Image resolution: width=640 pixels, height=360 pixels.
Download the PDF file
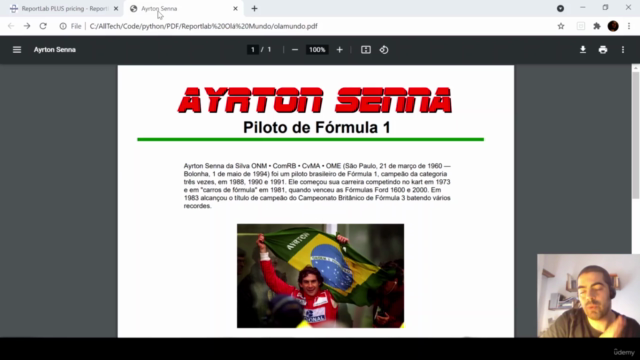click(583, 50)
